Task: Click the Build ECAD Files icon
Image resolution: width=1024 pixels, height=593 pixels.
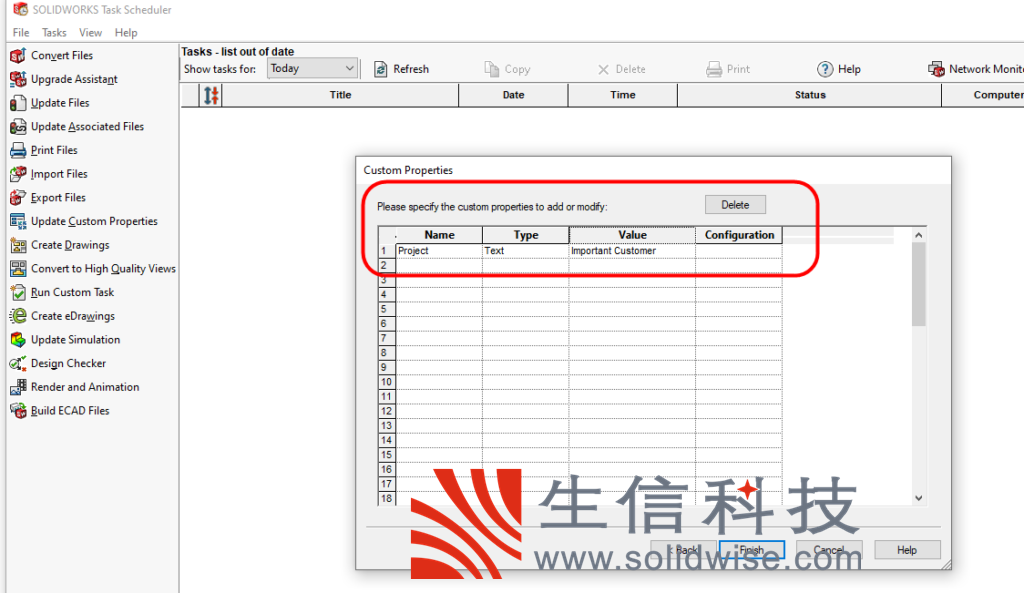Action: [x=18, y=411]
